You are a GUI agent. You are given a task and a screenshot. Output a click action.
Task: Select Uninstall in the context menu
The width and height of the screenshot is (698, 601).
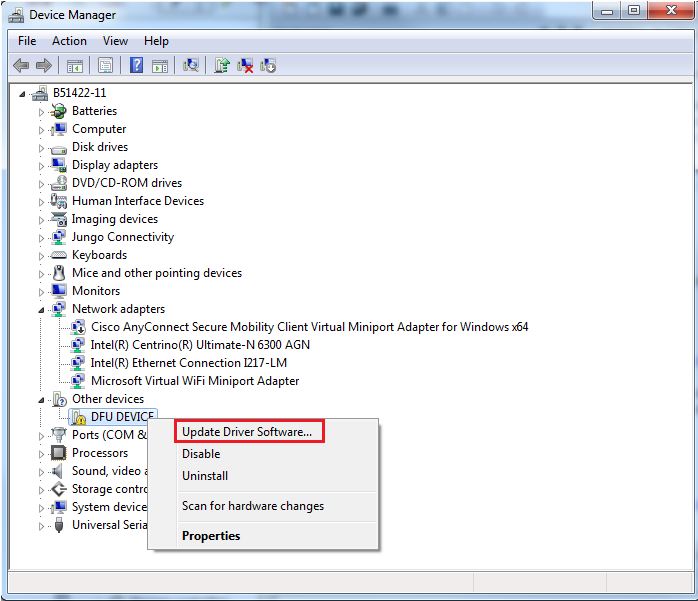coord(205,476)
